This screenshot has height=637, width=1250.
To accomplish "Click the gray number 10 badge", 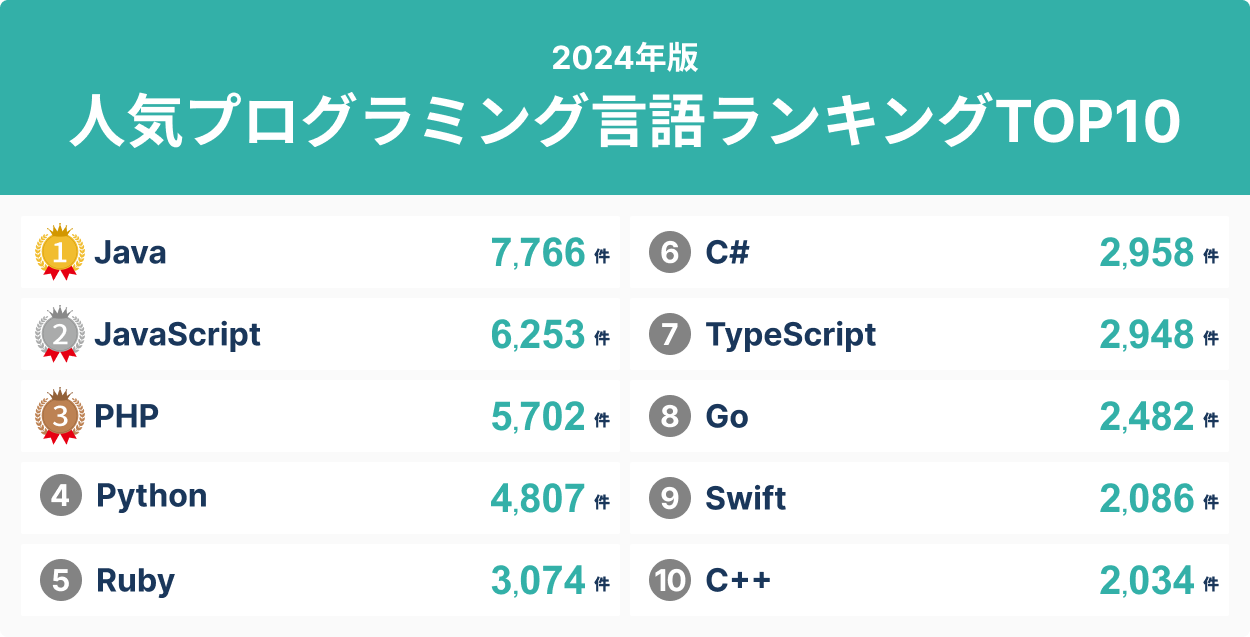I will [670, 580].
